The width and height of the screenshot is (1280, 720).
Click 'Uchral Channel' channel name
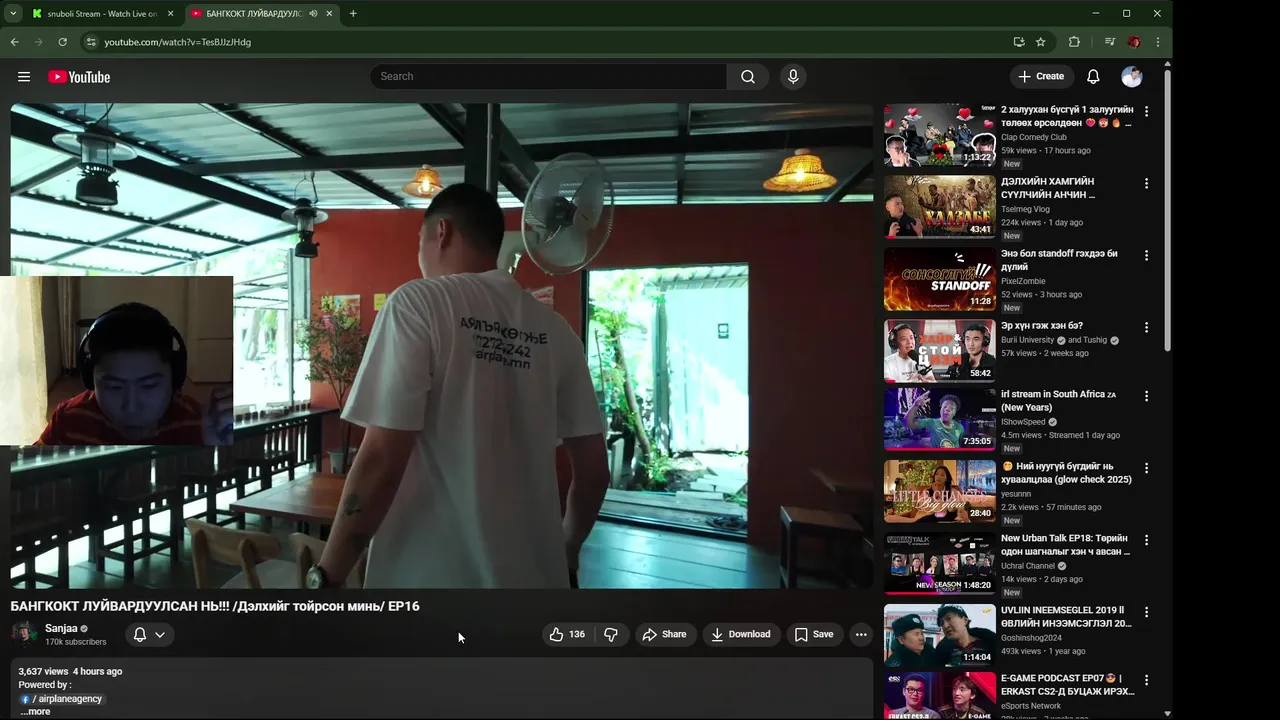(x=1028, y=566)
